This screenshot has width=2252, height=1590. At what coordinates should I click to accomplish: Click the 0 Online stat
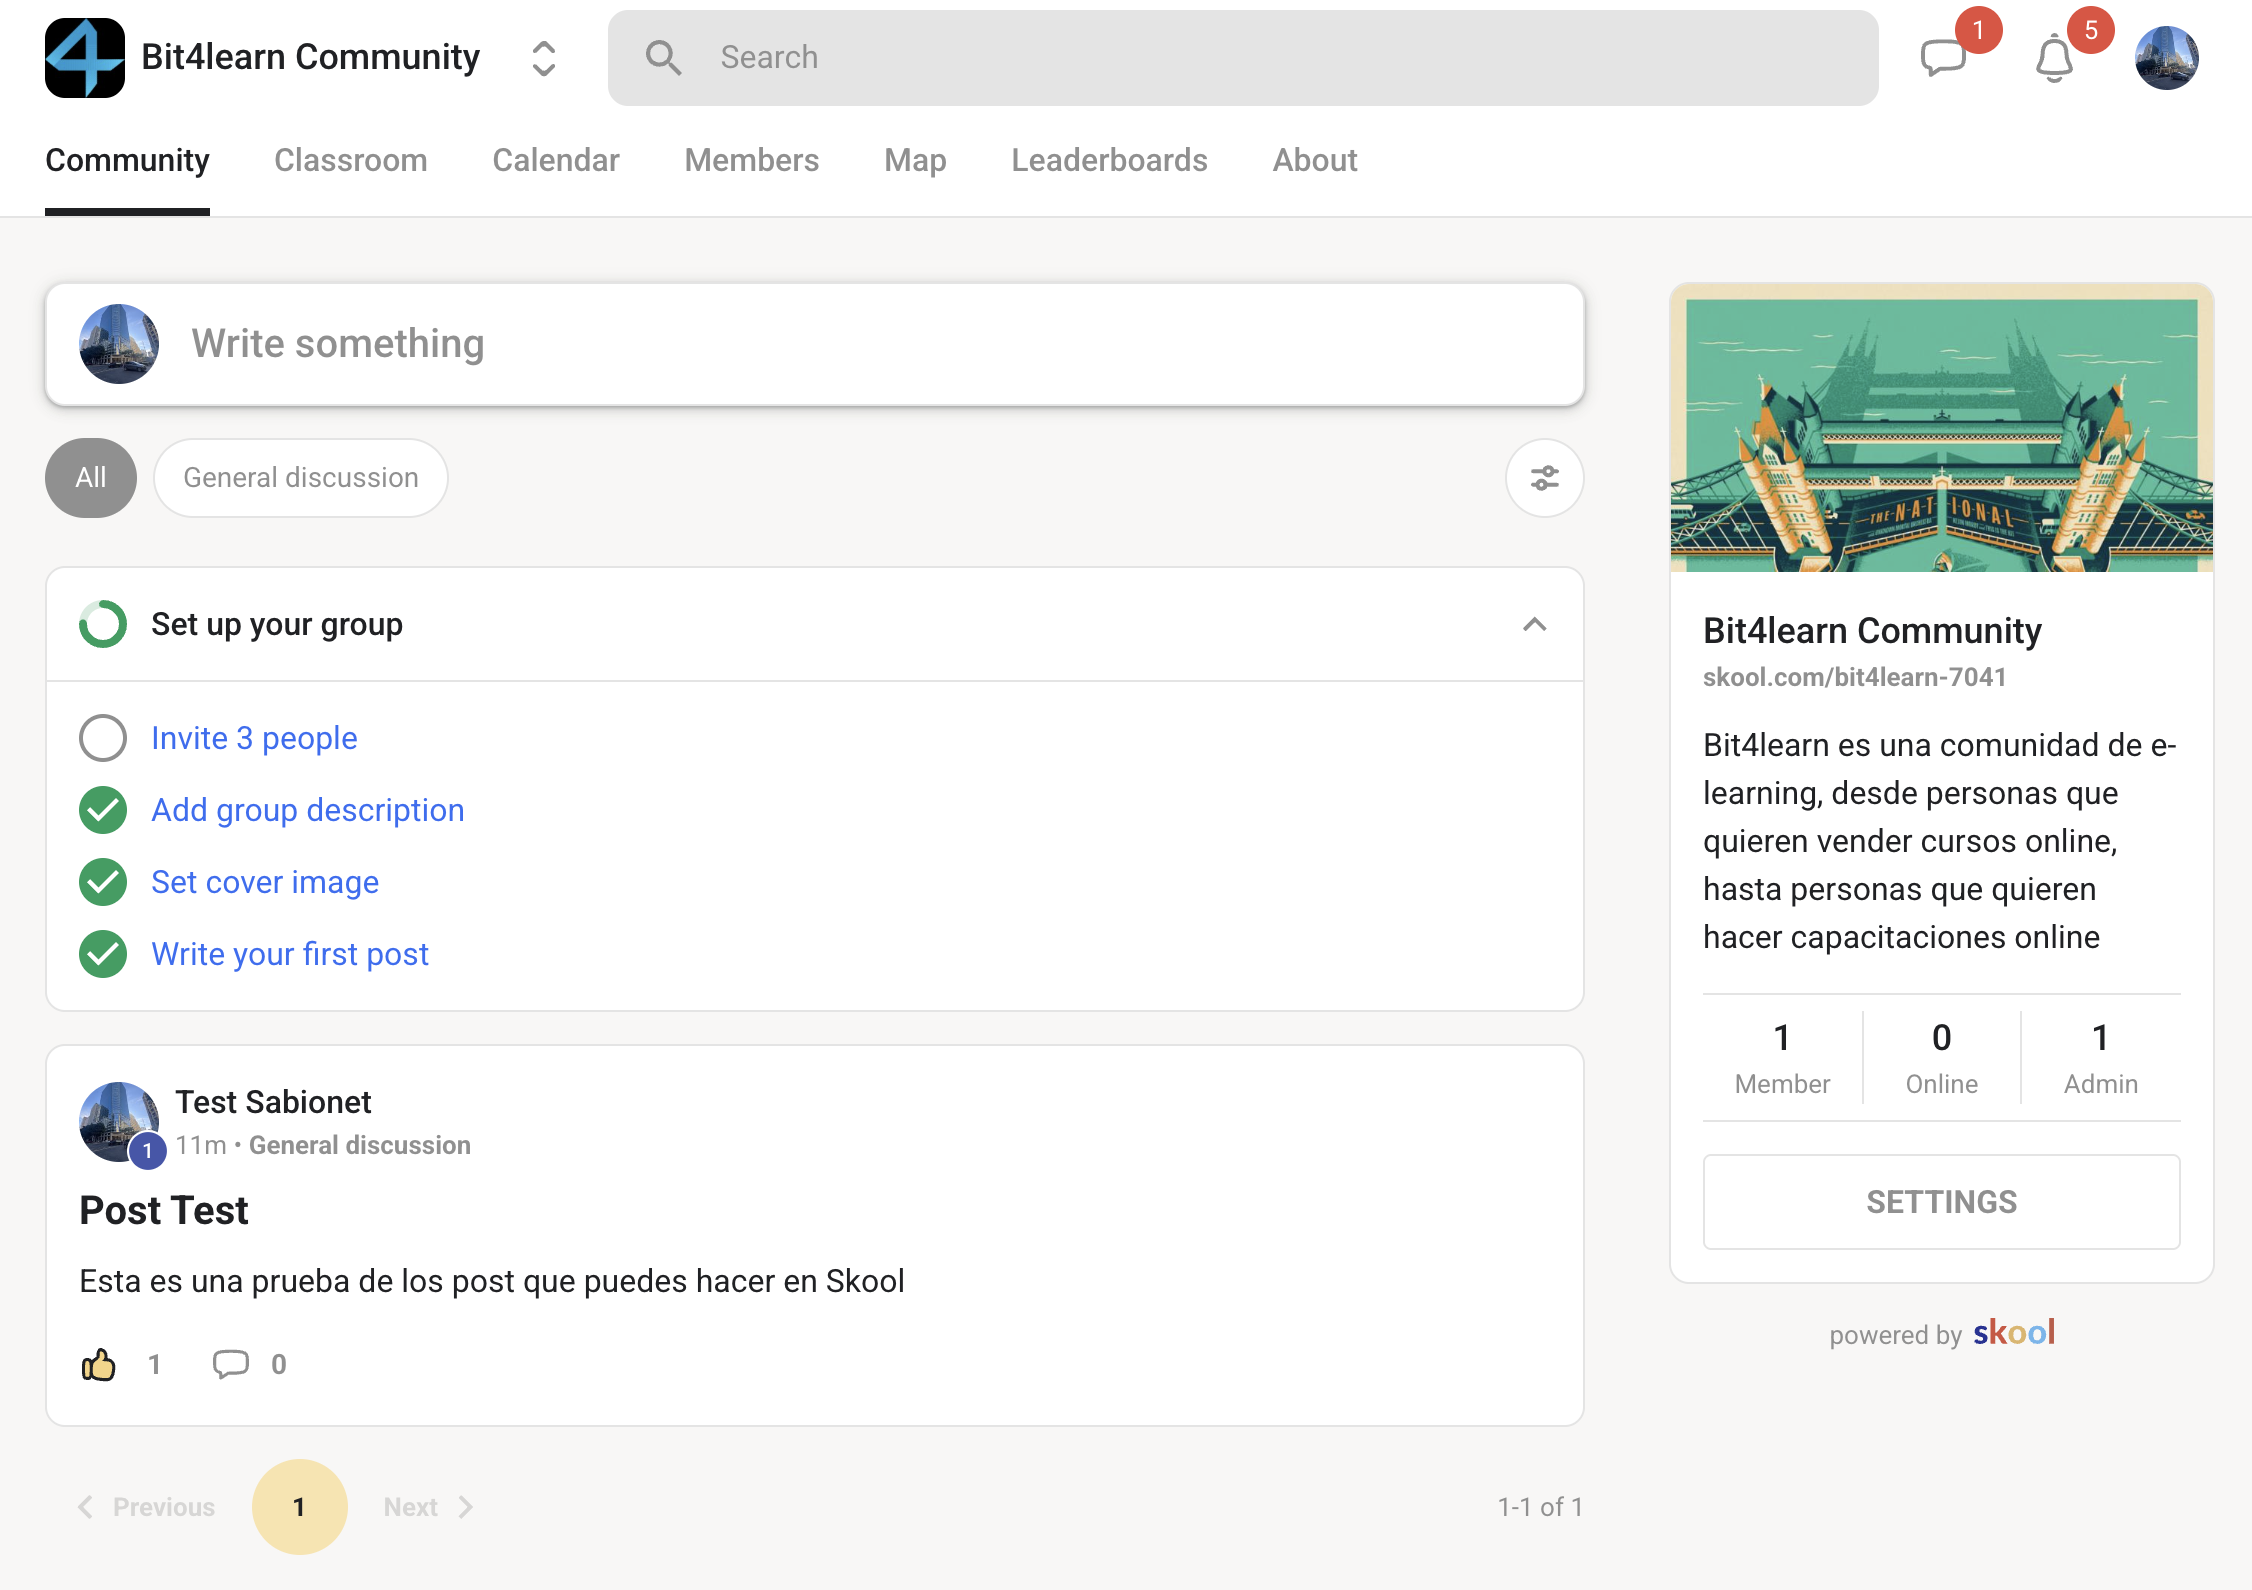point(1942,1058)
